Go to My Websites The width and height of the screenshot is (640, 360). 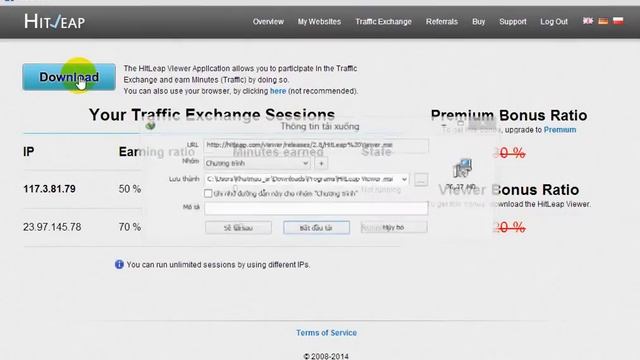tap(319, 22)
